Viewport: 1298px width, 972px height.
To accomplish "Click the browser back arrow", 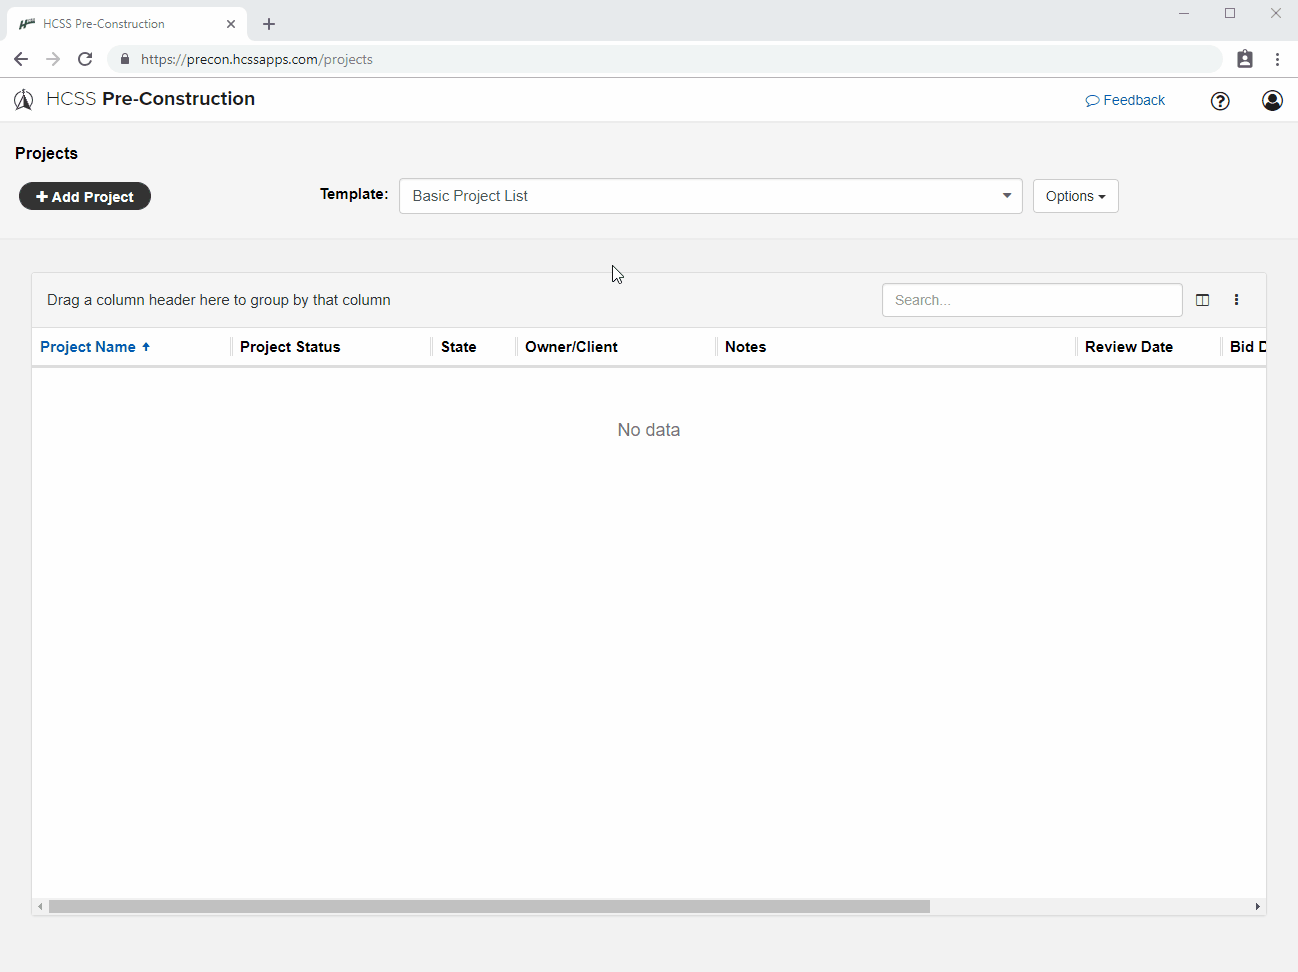I will pos(21,59).
